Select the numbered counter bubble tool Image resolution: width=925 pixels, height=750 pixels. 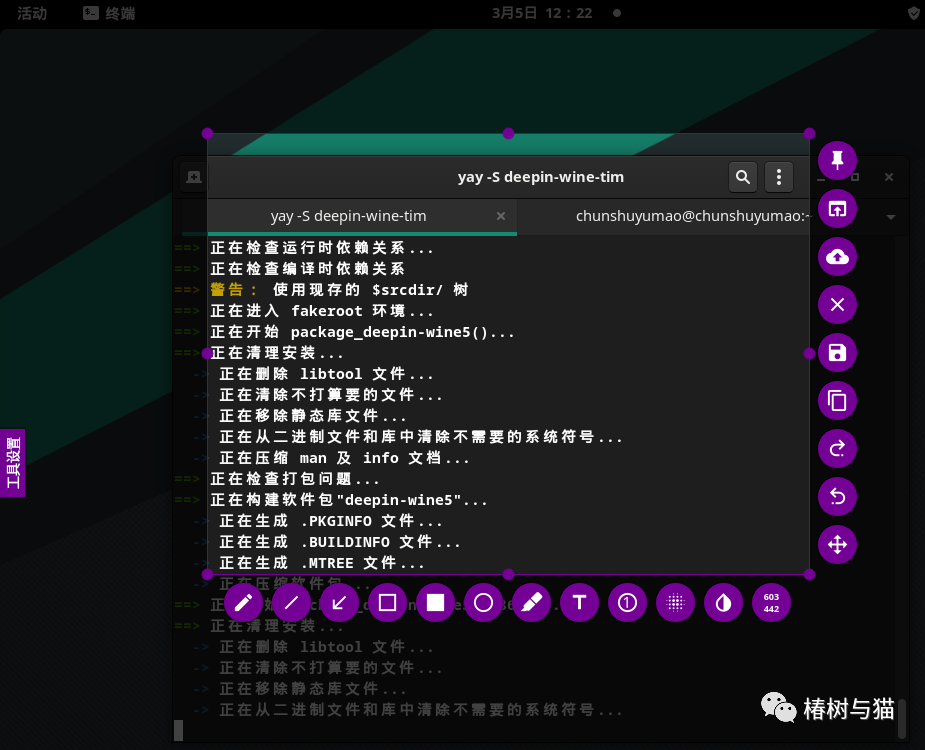627,602
